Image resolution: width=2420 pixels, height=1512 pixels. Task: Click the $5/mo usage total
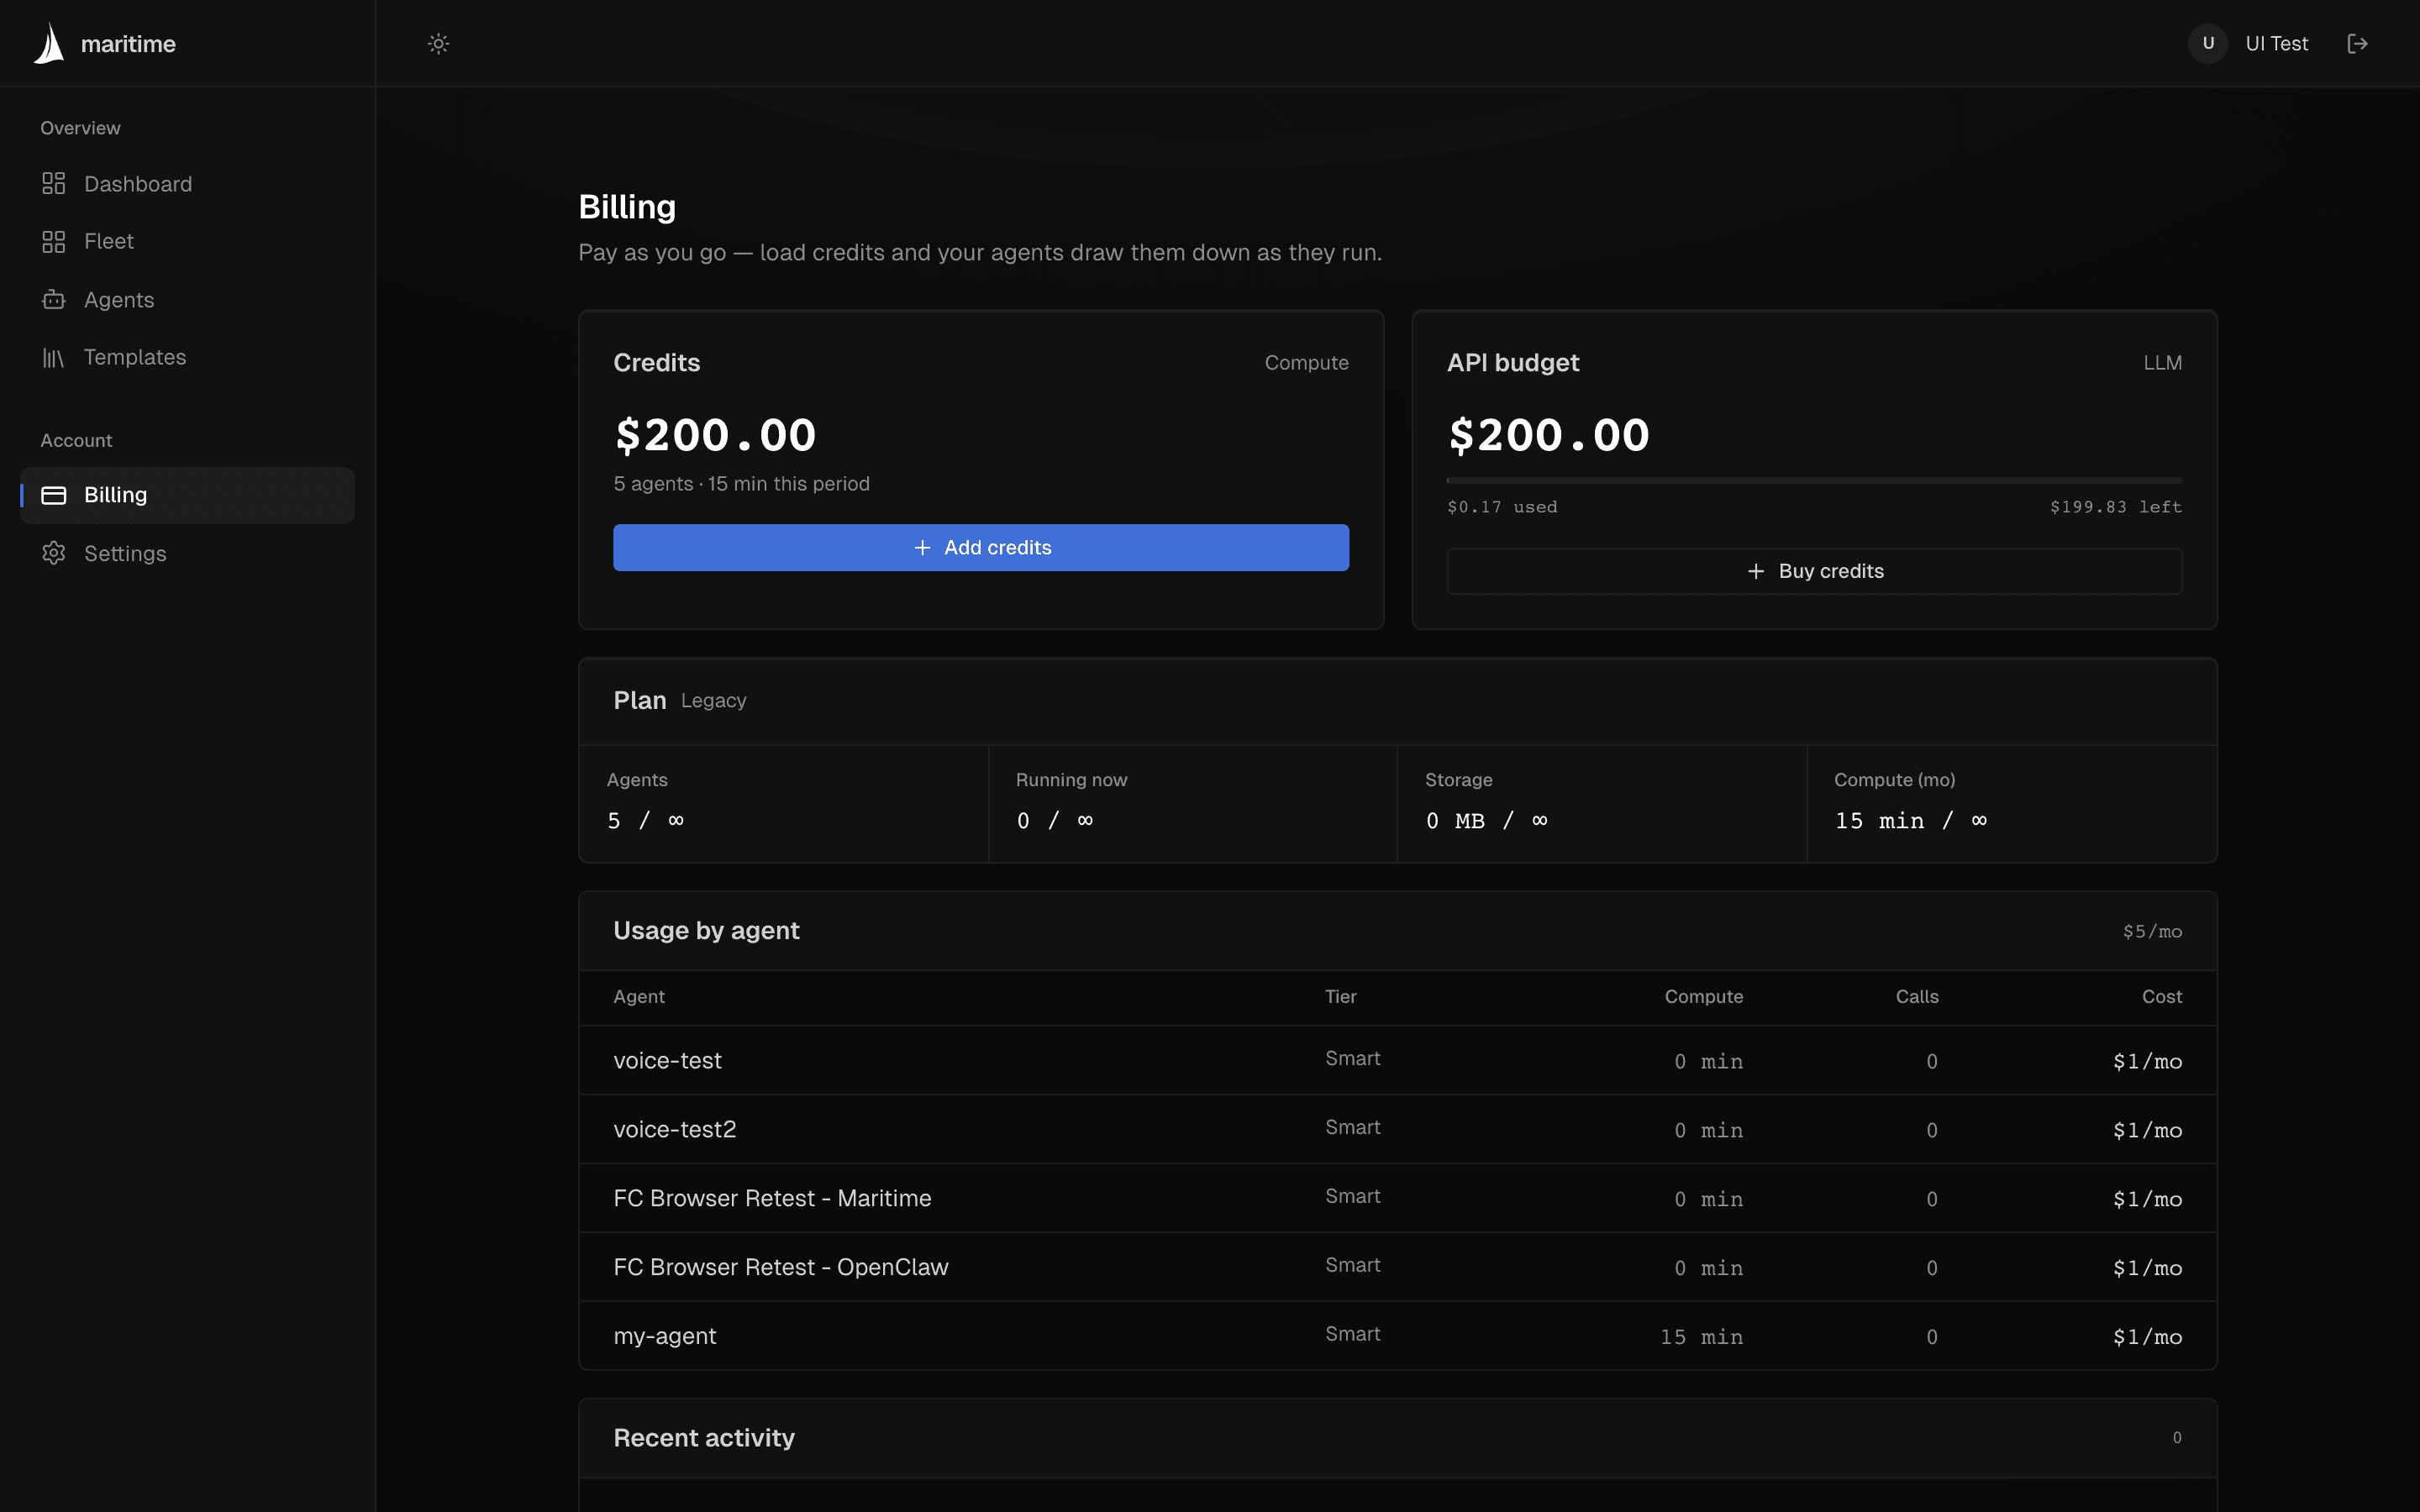point(2152,932)
